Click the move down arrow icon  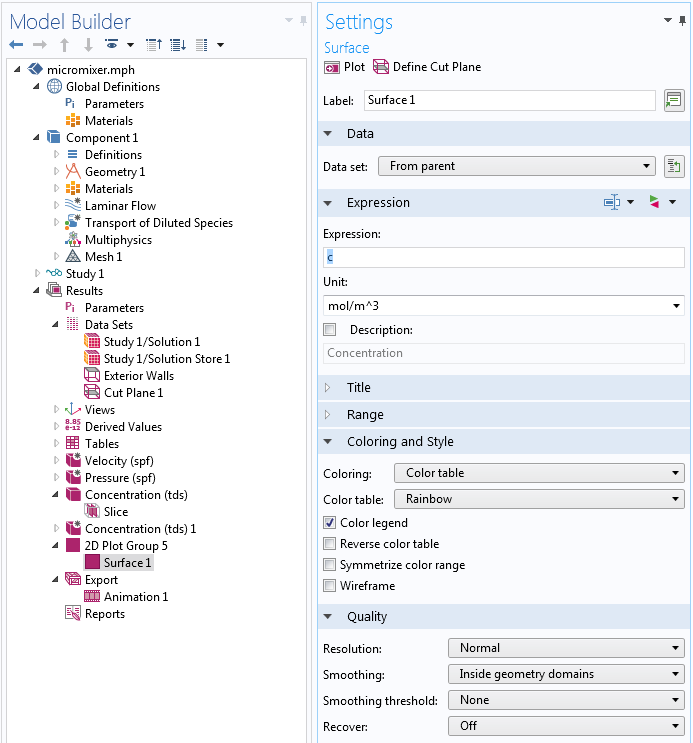coord(88,45)
